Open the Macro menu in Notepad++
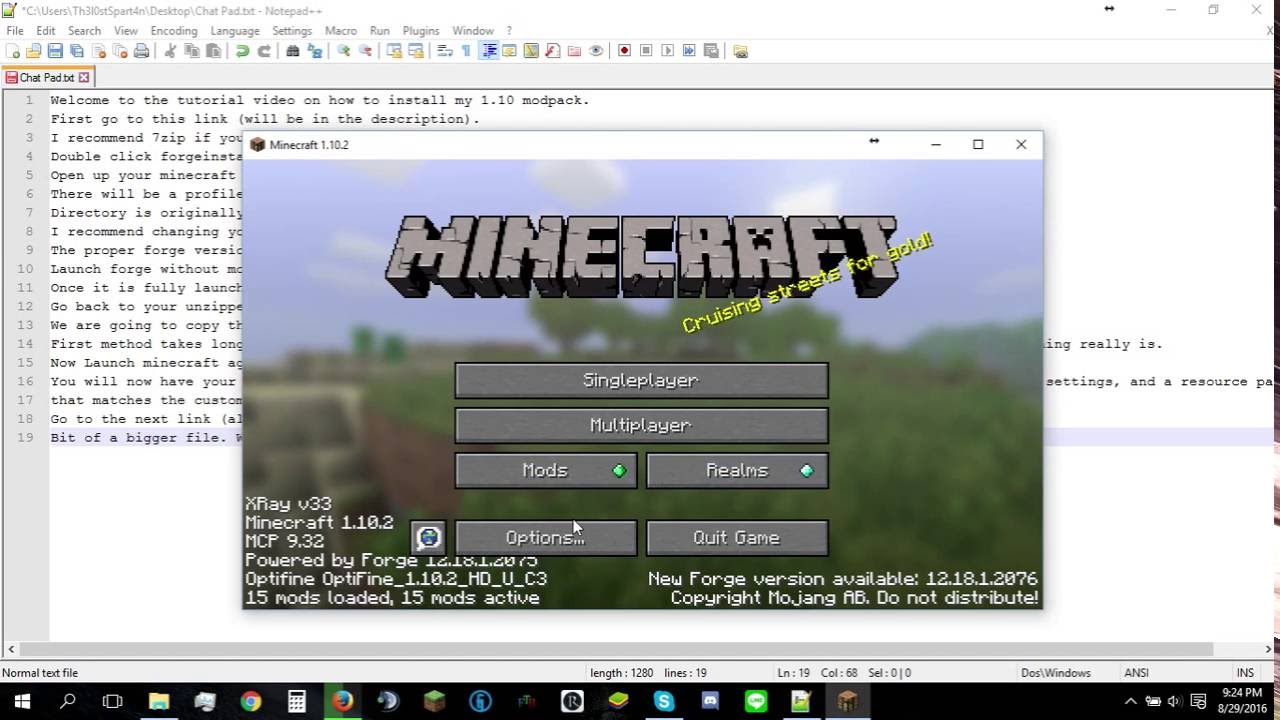This screenshot has height=720, width=1280. click(x=341, y=31)
